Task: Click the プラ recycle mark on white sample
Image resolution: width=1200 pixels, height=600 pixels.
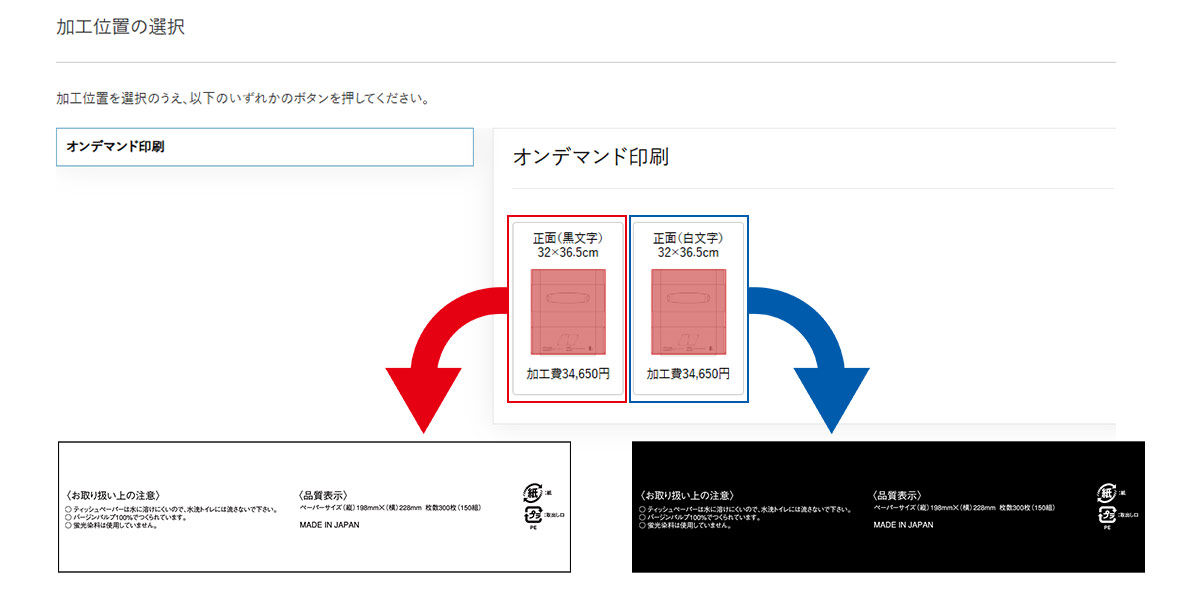Action: click(533, 514)
